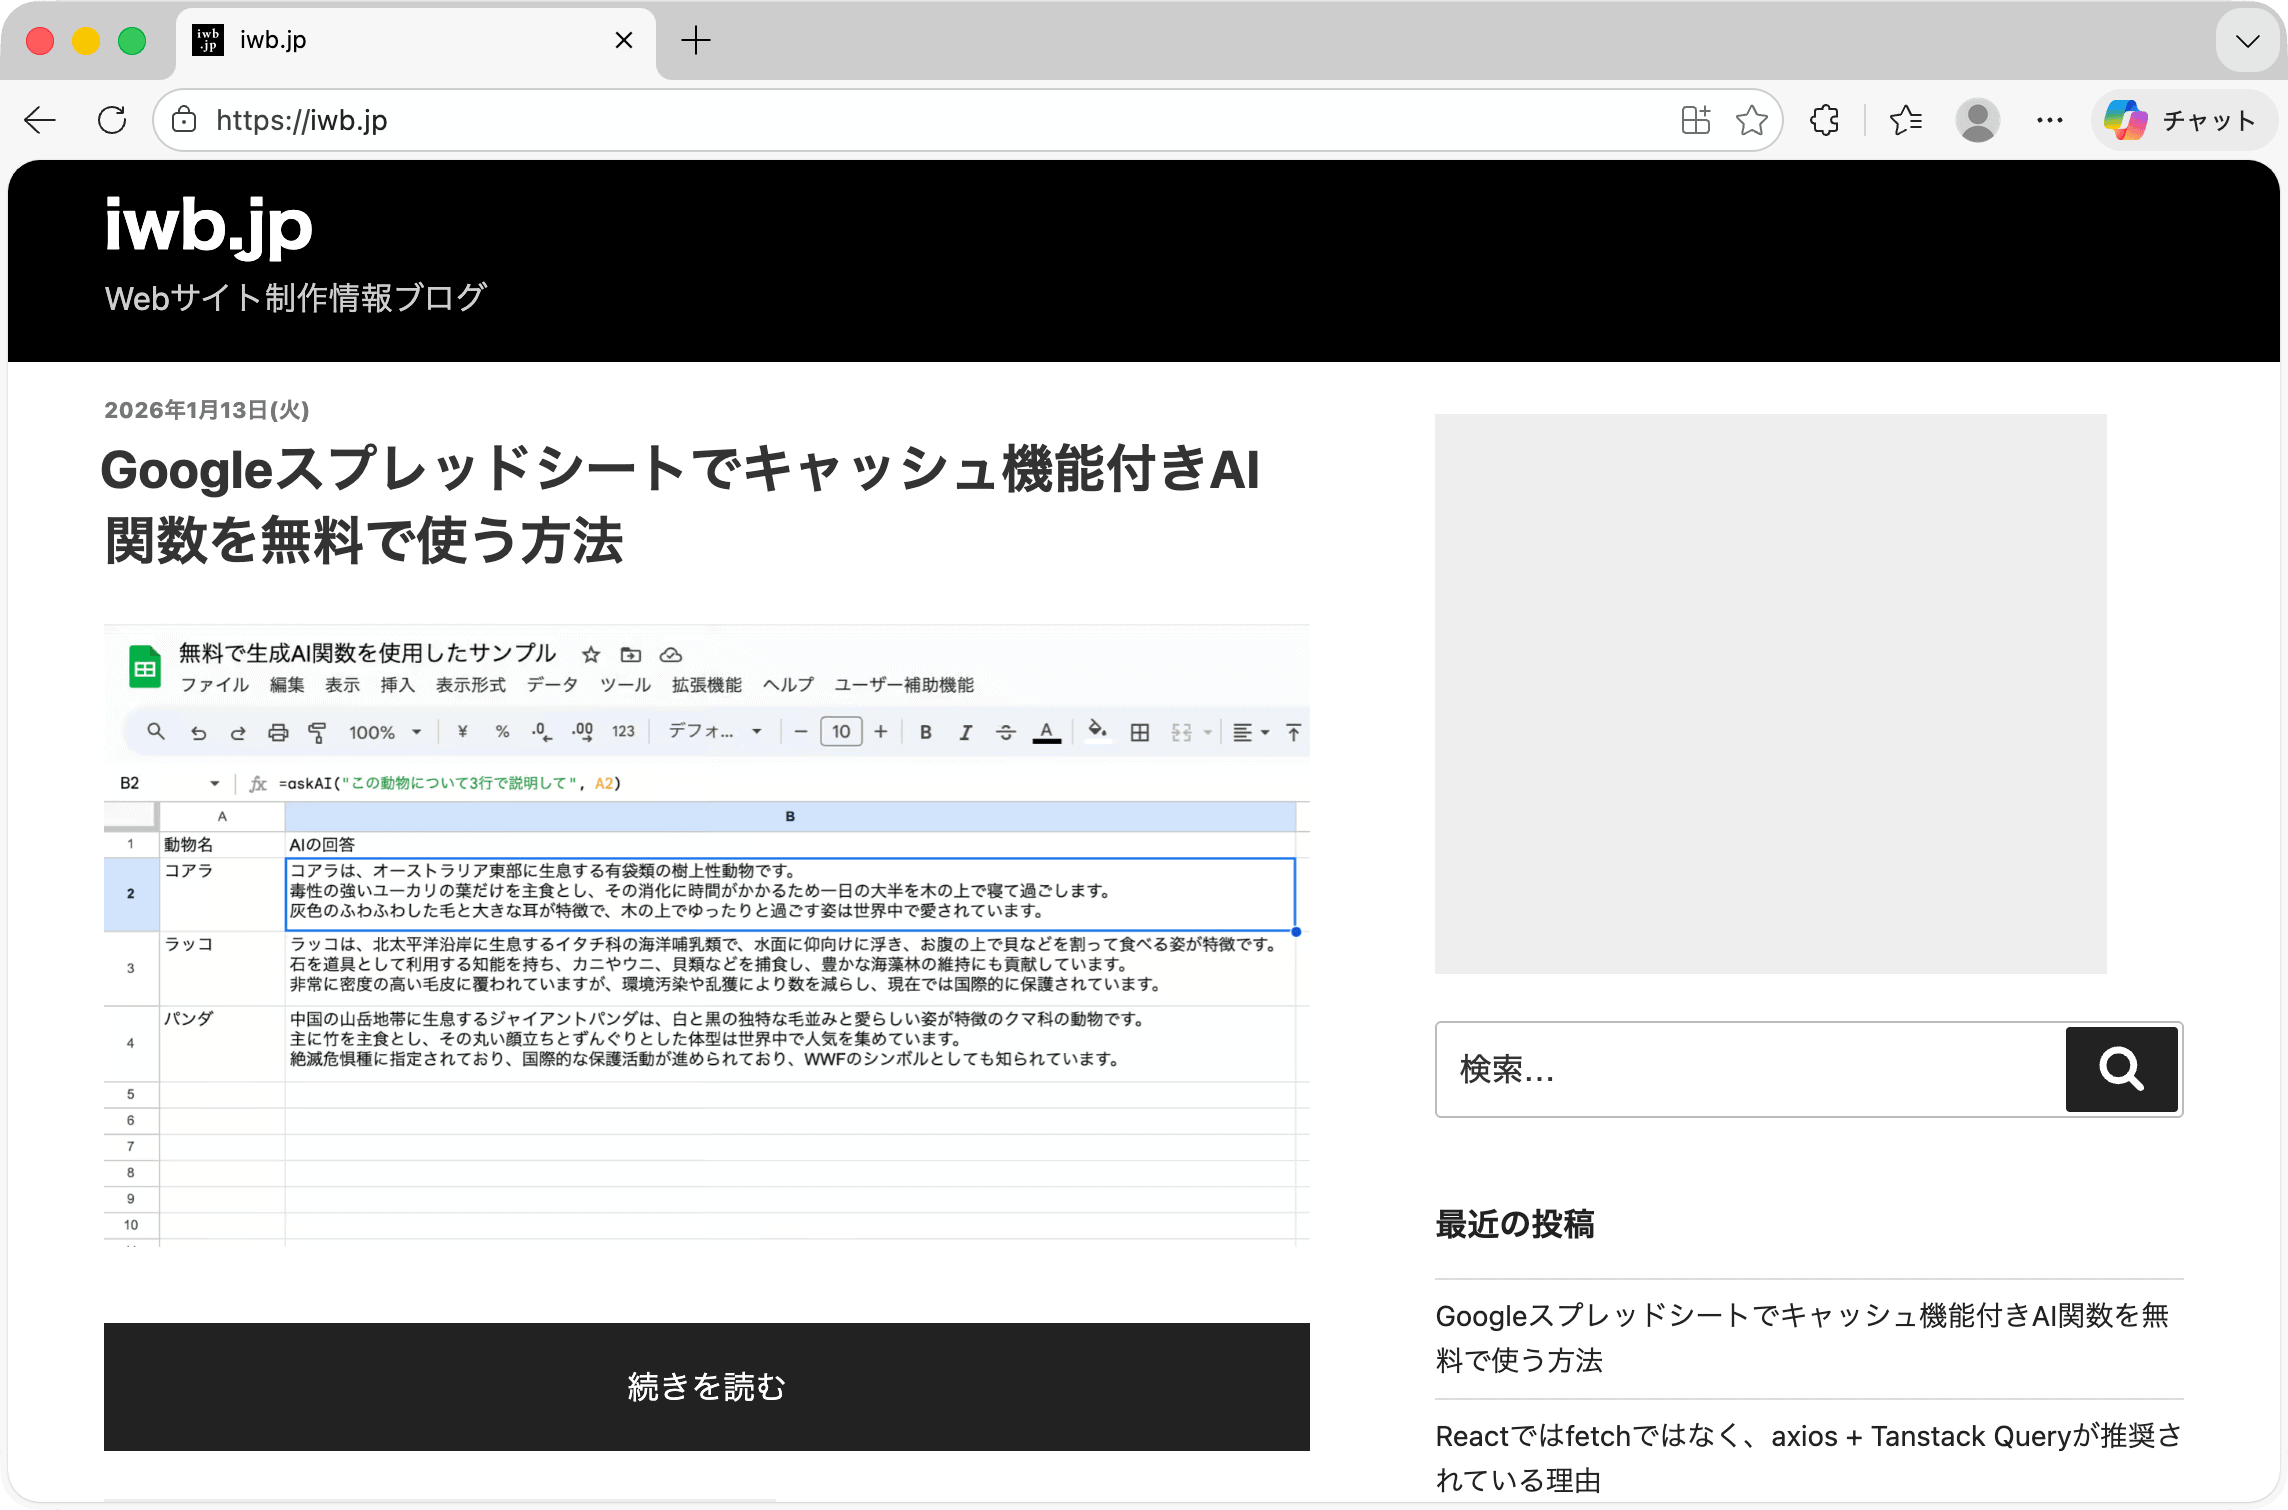The image size is (2288, 1510).
Task: Toggle italic formatting
Action: (x=964, y=732)
